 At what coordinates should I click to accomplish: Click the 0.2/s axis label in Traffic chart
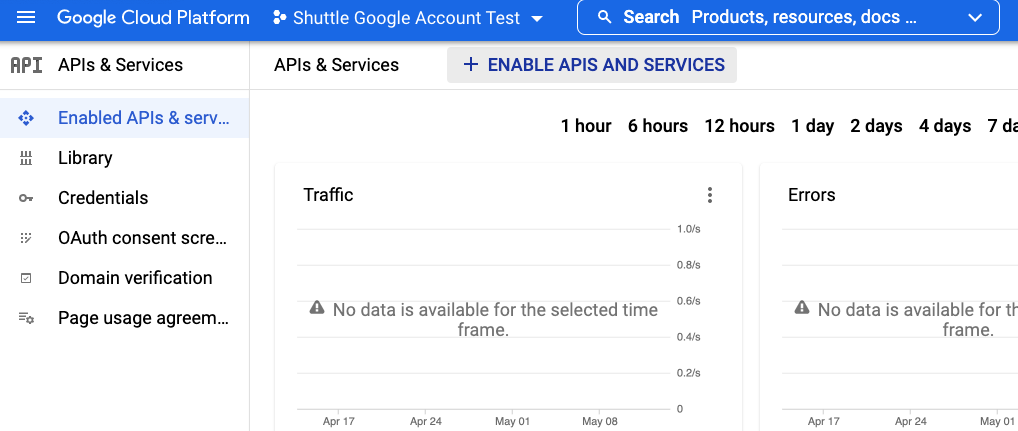click(689, 373)
